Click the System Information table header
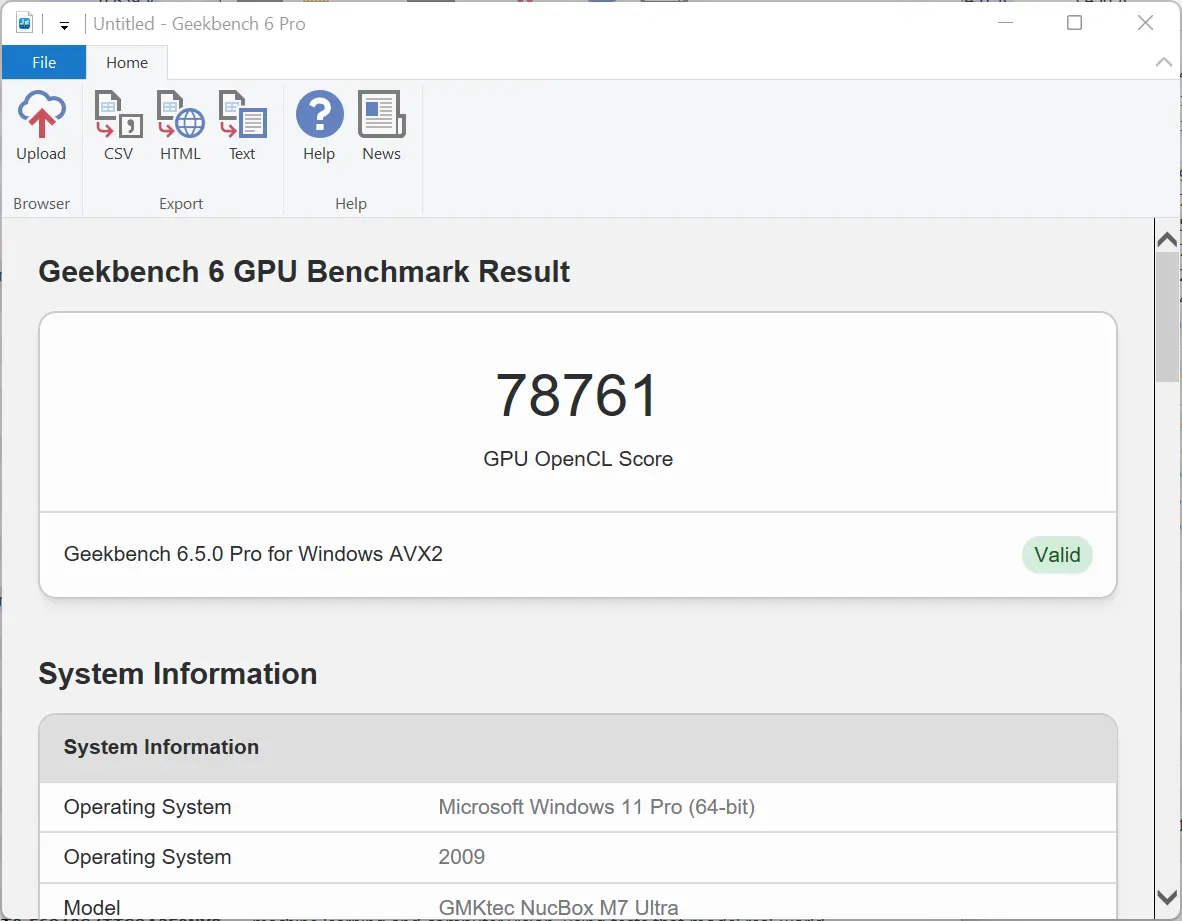This screenshot has width=1182, height=921. pos(161,747)
